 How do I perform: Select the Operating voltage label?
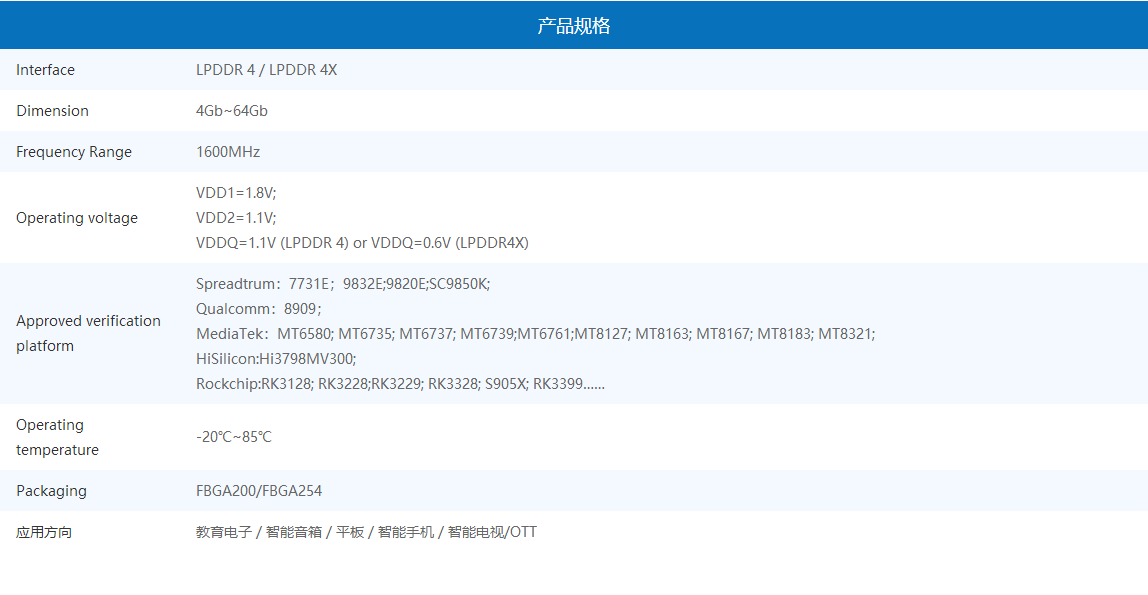(77, 218)
